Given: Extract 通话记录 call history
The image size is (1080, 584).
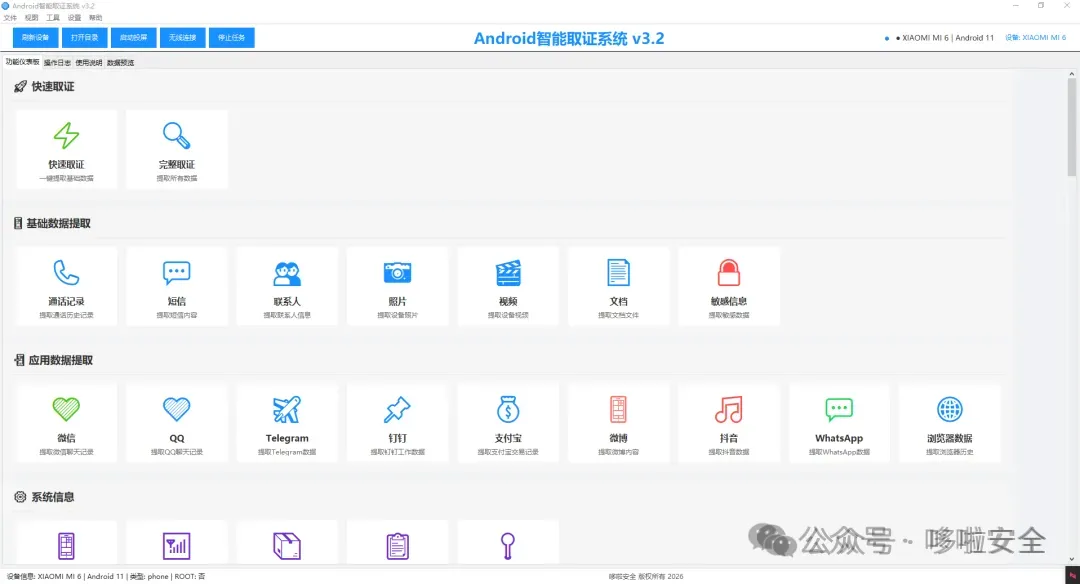Looking at the screenshot, I should (66, 286).
